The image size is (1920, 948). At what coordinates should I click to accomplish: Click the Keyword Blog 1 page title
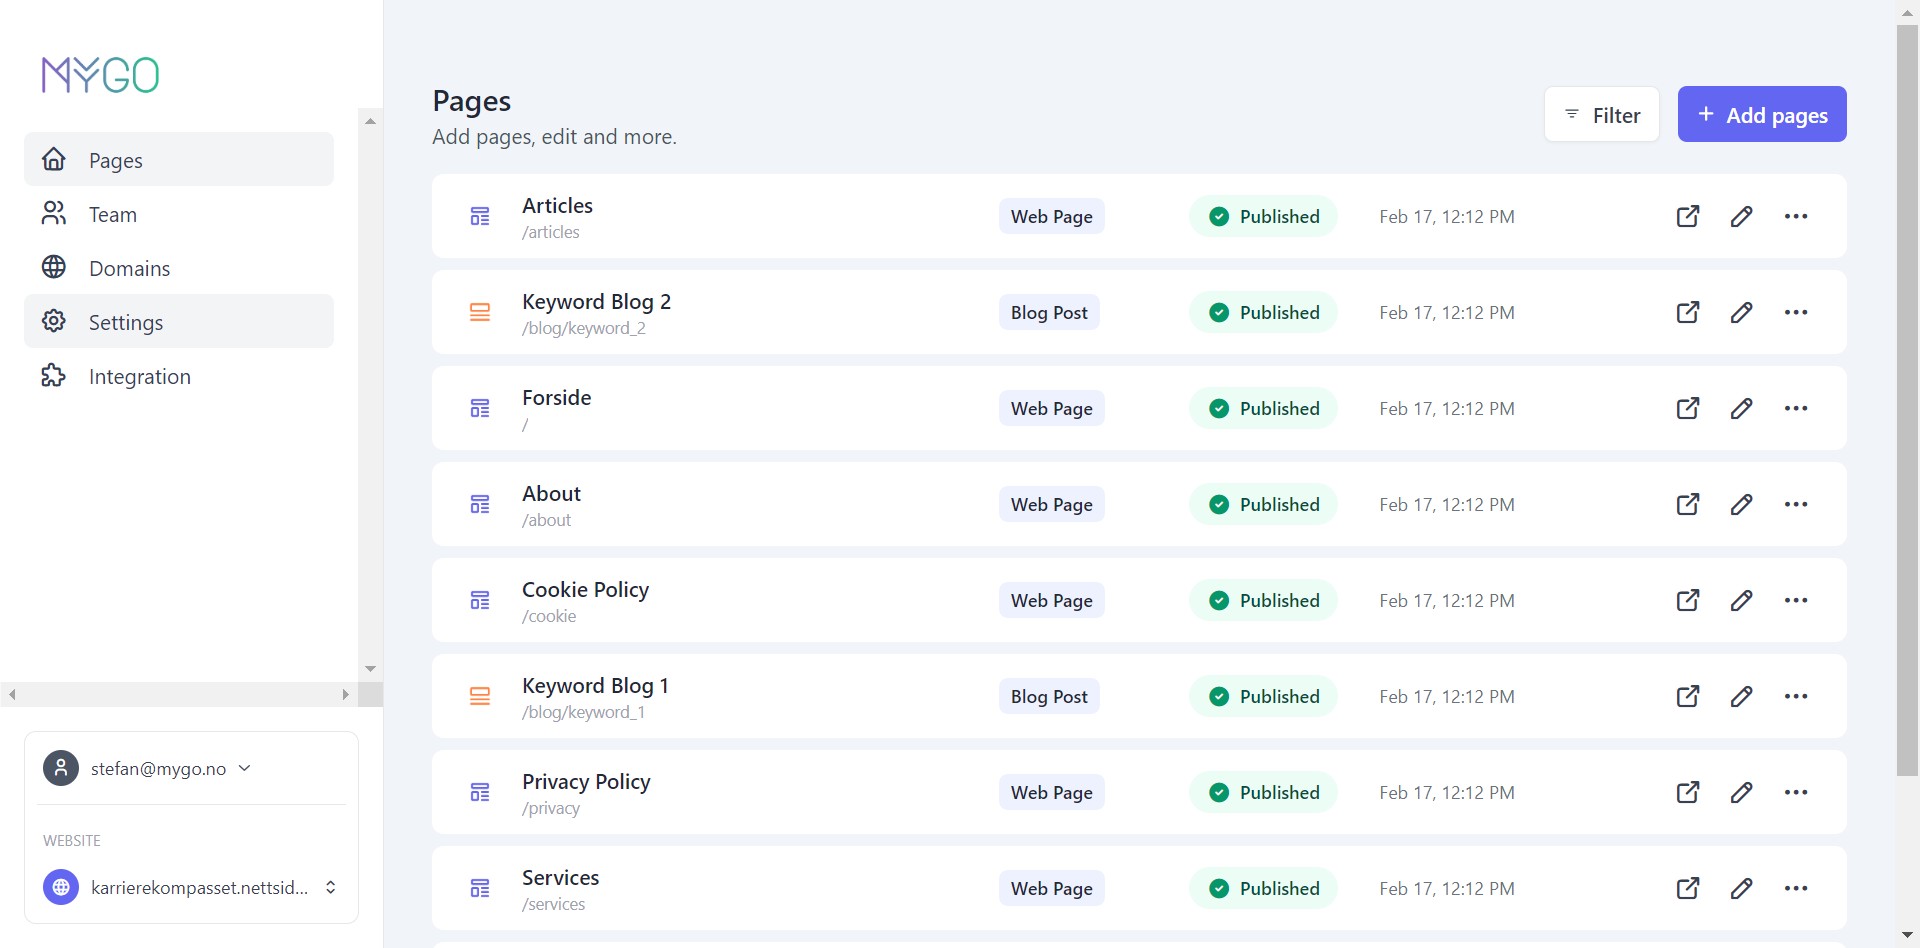click(x=595, y=686)
